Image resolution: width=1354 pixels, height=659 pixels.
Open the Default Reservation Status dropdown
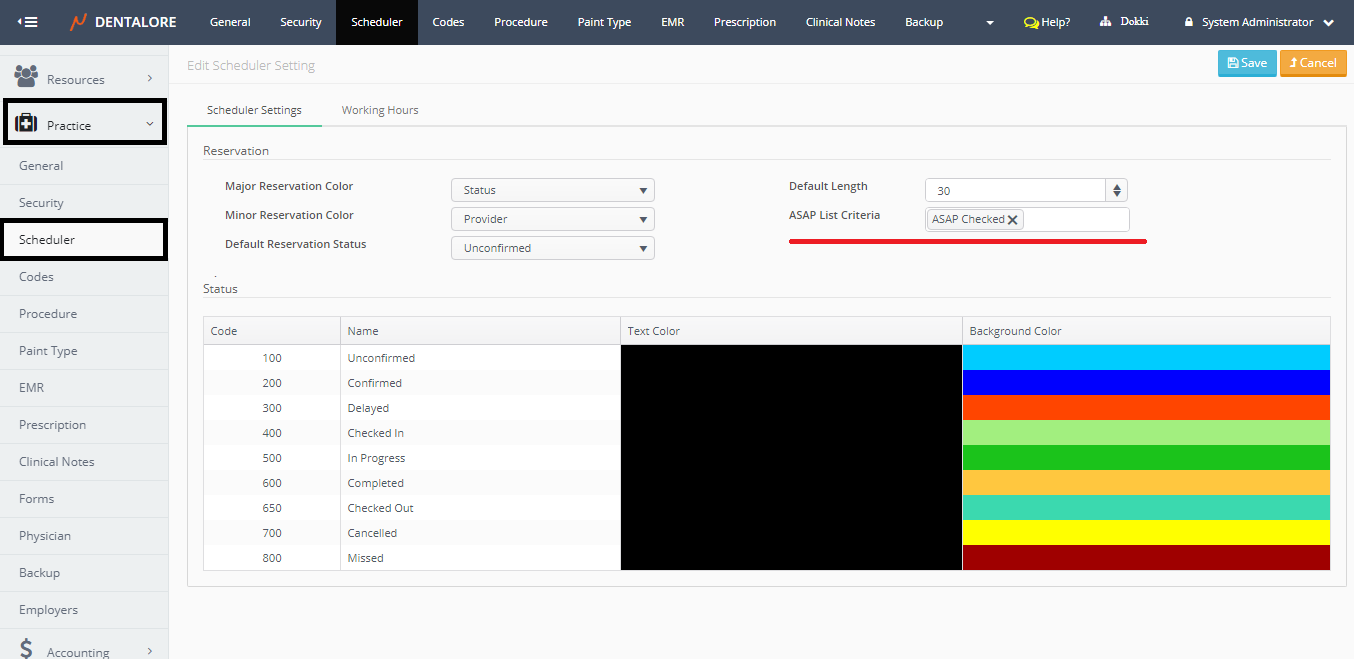(x=552, y=248)
